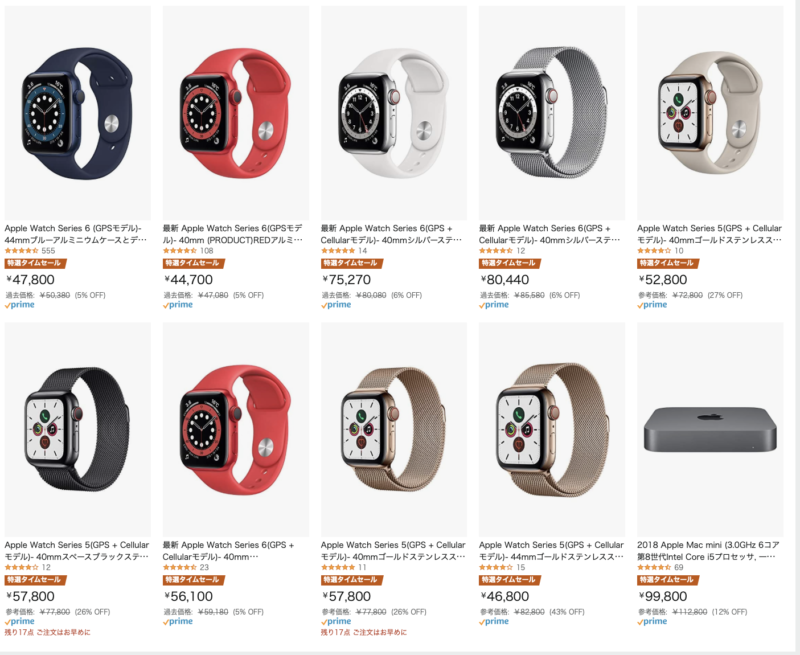Click the 特選タイムセール badge on the ¥46,800 watch
The image size is (800, 655).
click(510, 580)
